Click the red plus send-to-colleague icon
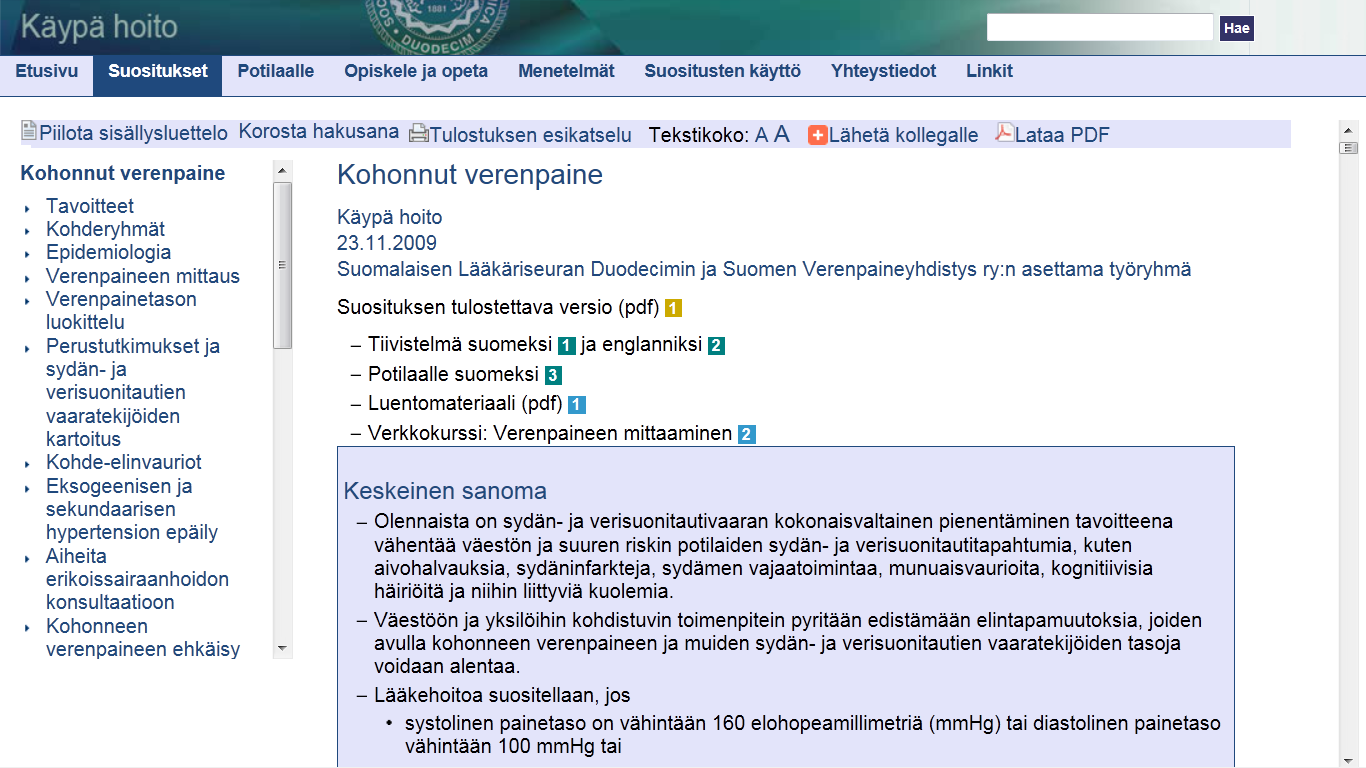Screen dimensions: 1366x768 click(x=818, y=134)
